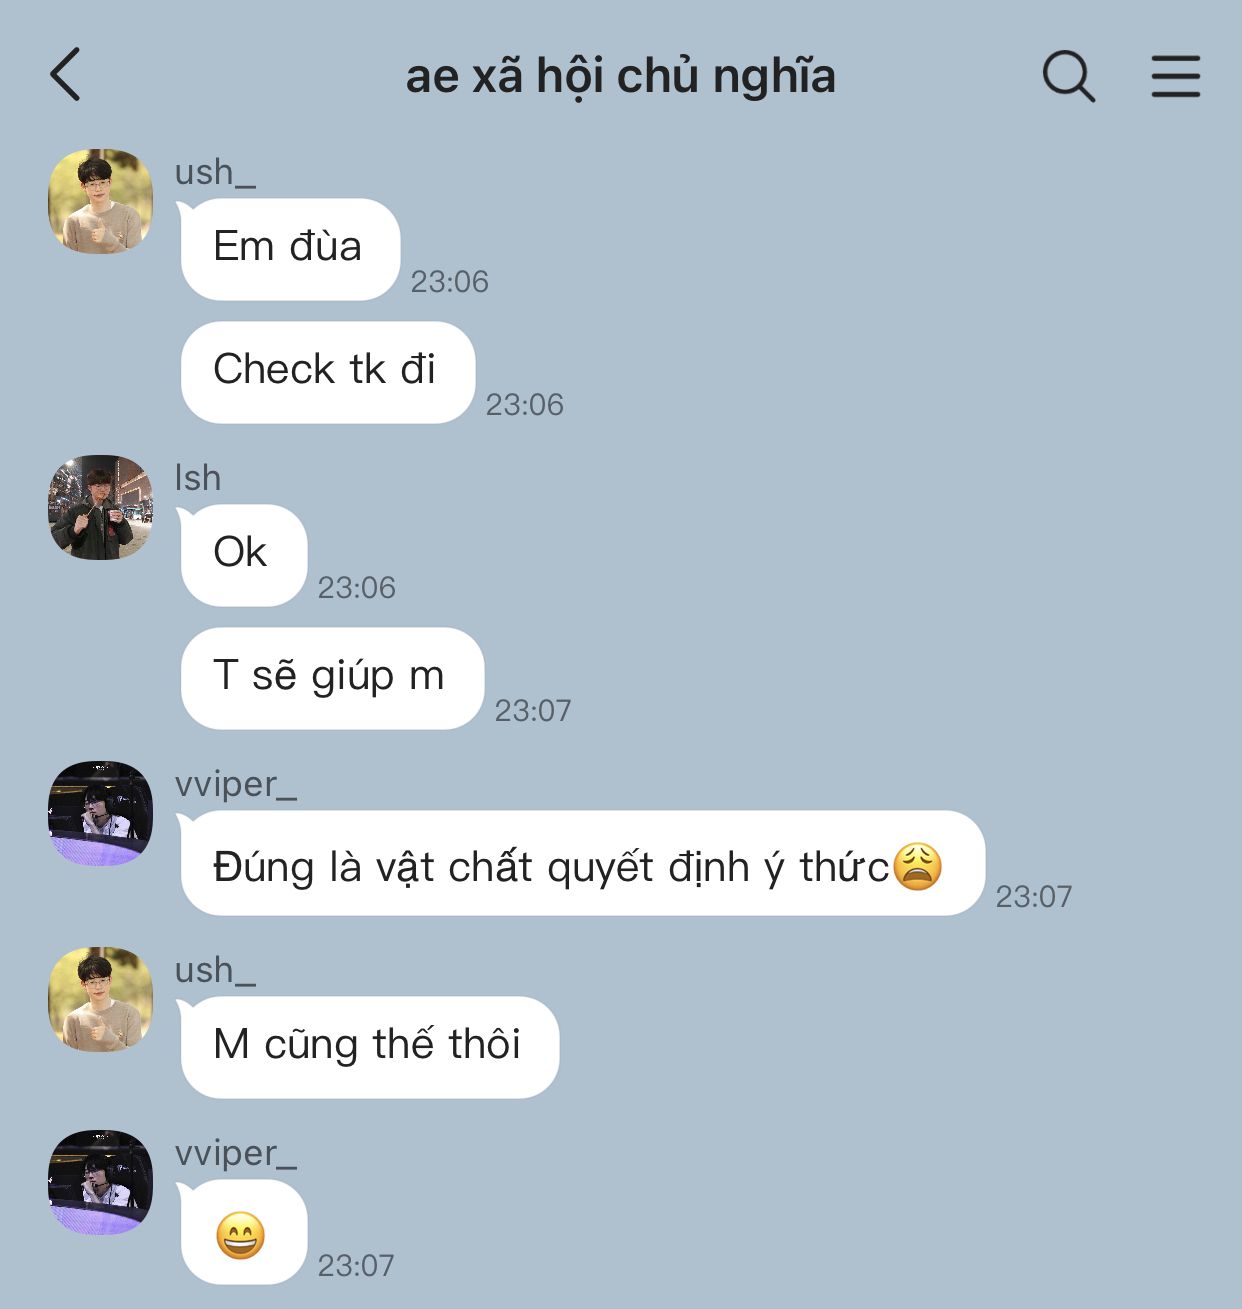1242x1309 pixels.
Task: Open ush_ avatar beside Em đùa
Action: point(101,201)
